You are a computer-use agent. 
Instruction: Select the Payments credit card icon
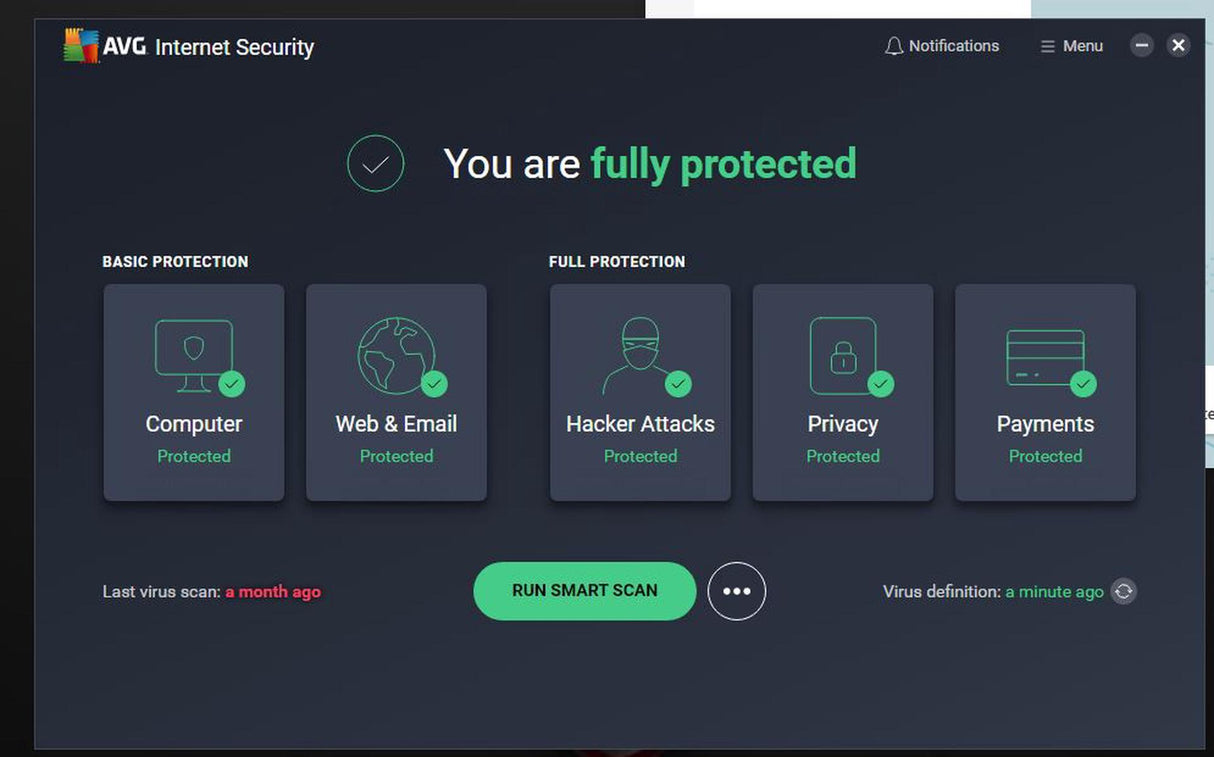[x=1045, y=350]
